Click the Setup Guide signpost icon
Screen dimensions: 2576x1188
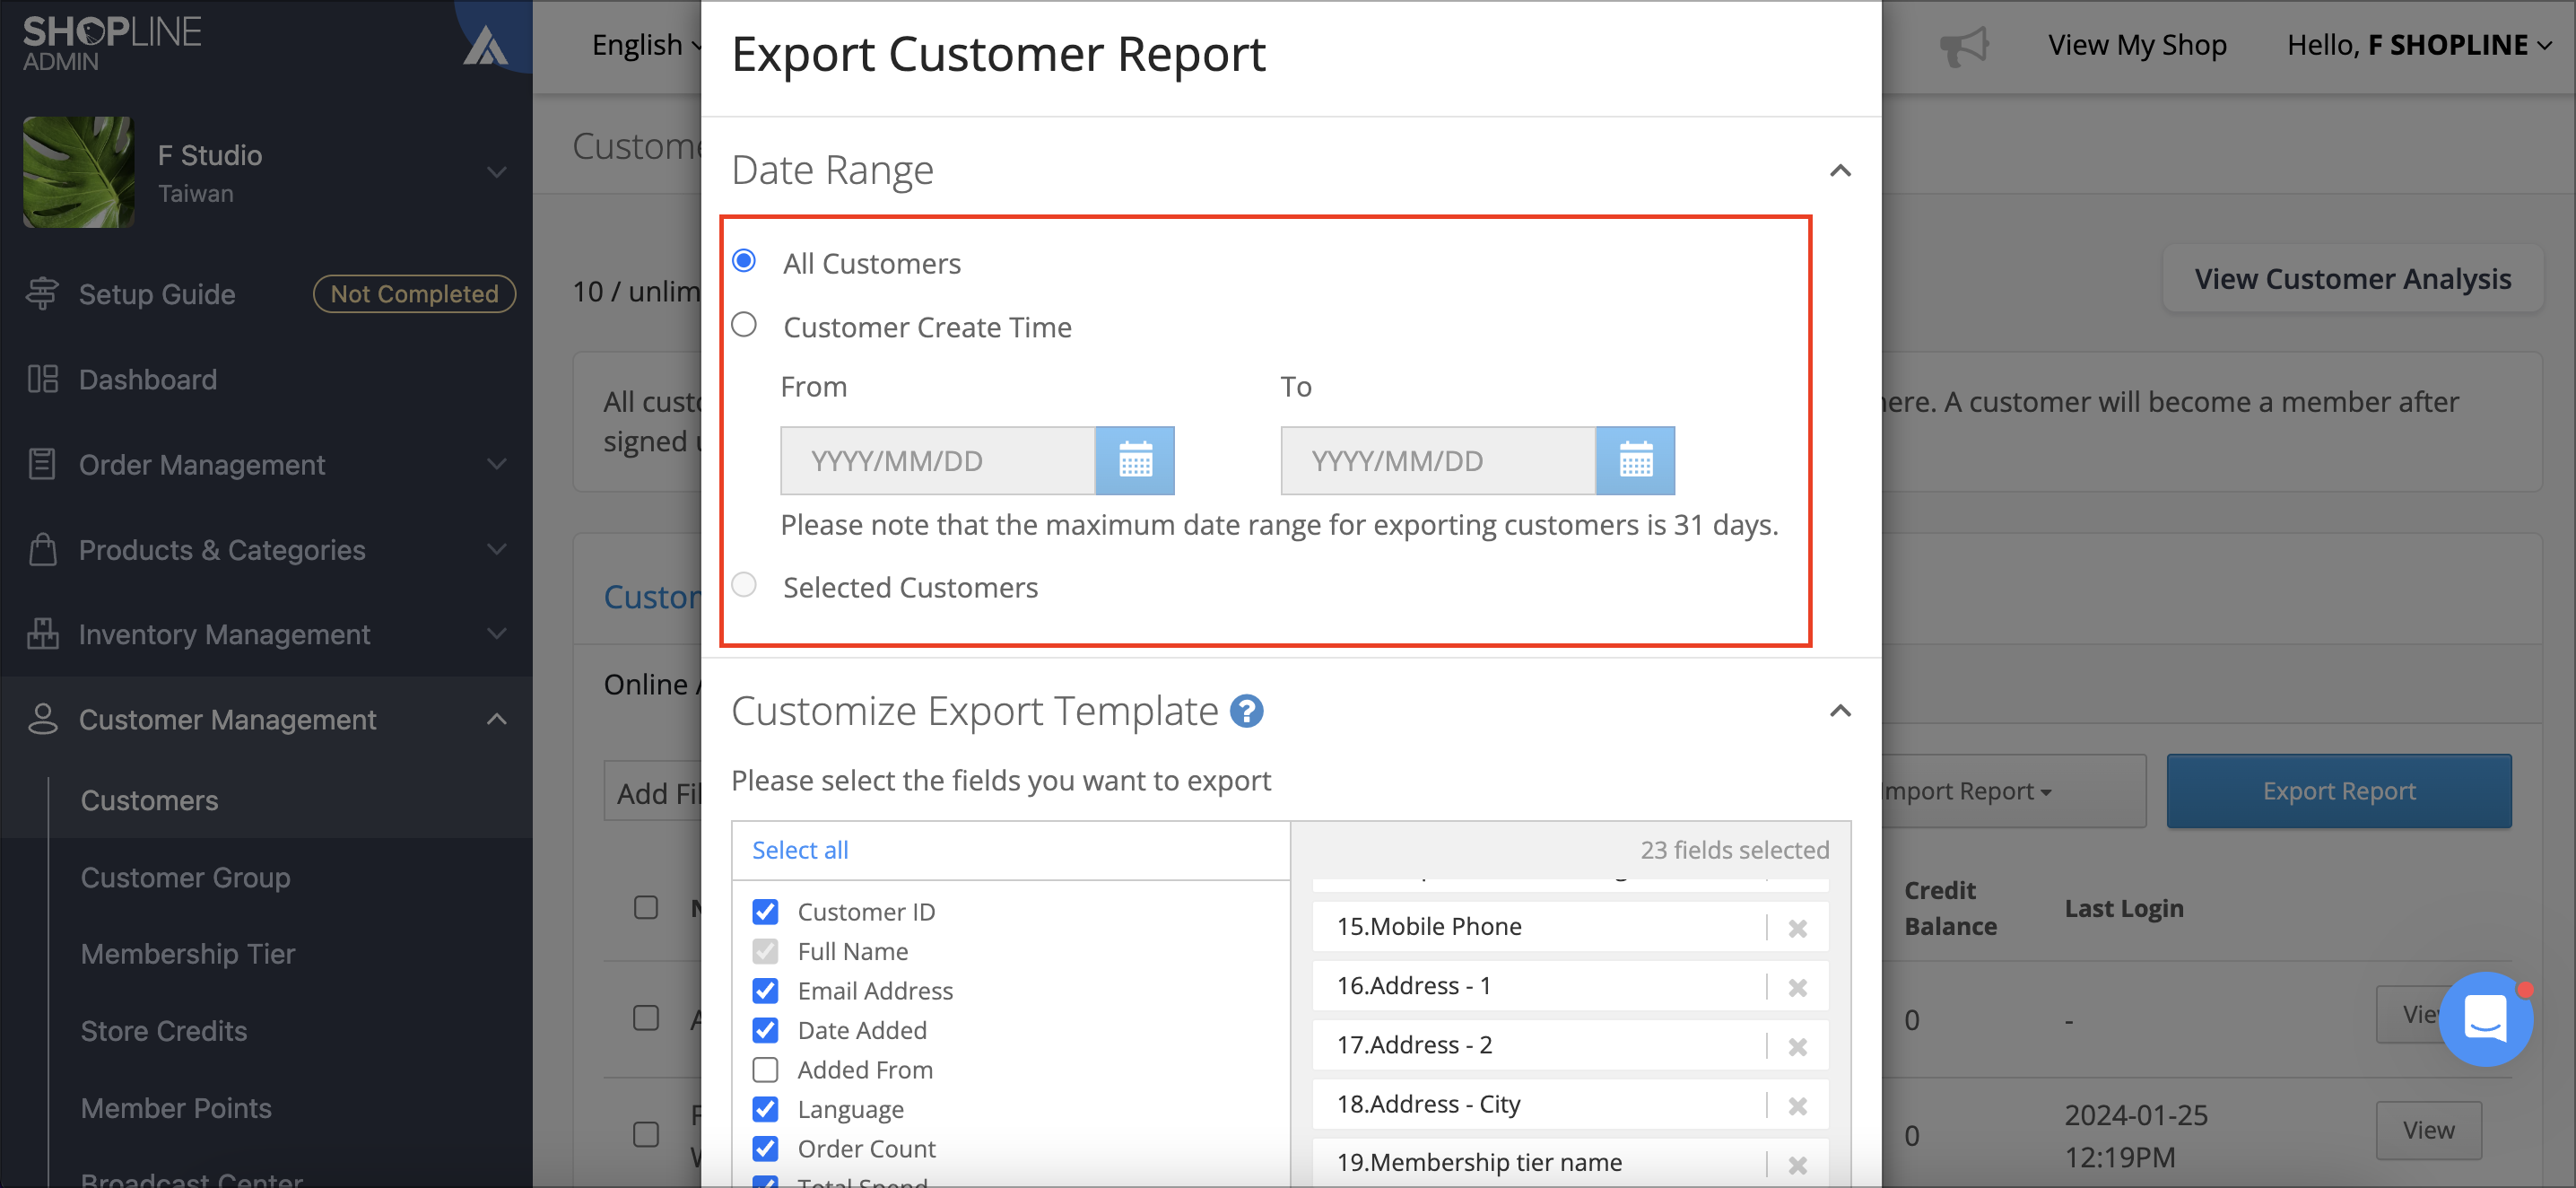(x=42, y=293)
